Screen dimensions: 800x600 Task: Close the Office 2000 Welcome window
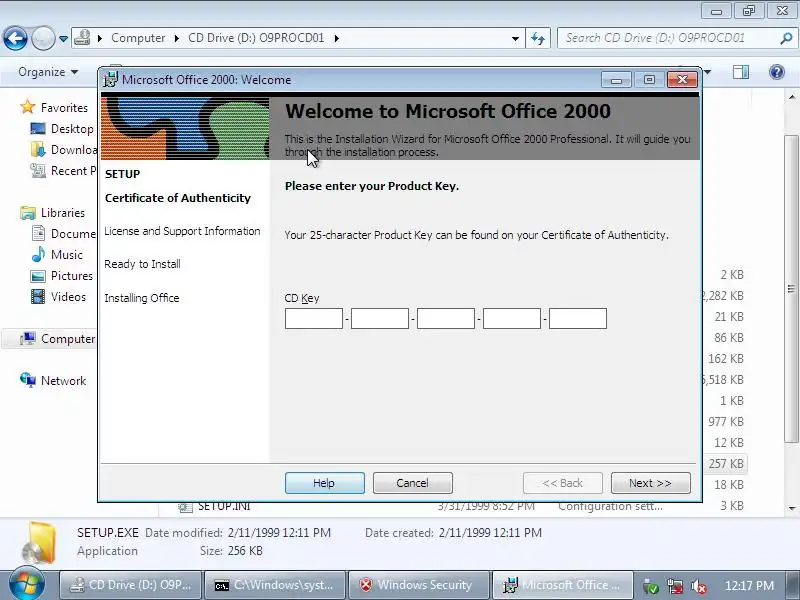(x=682, y=80)
